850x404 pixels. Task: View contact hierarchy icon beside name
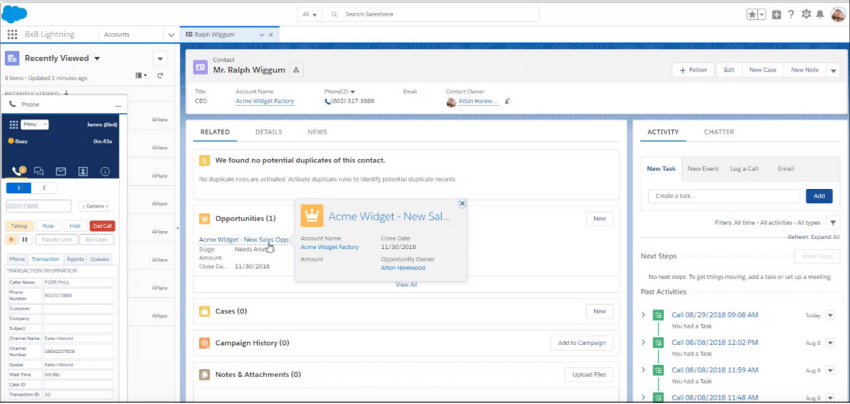pos(296,69)
